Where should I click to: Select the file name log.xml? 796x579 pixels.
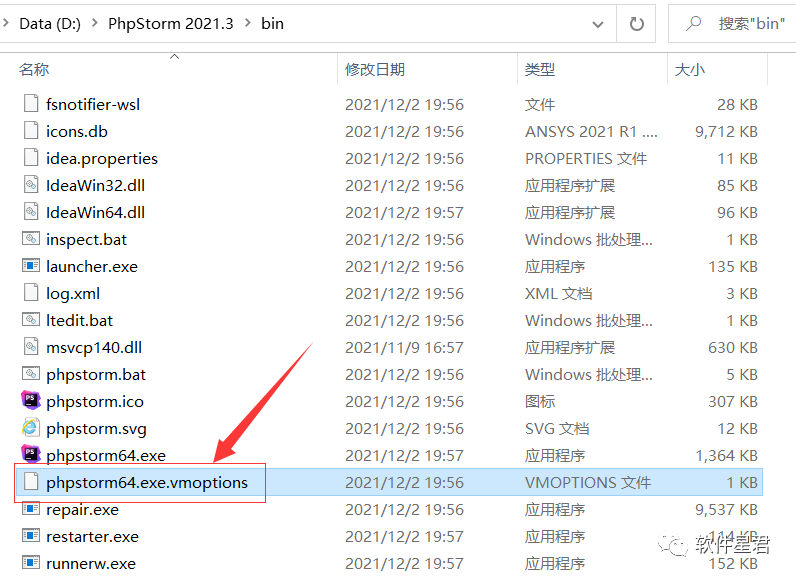point(73,294)
